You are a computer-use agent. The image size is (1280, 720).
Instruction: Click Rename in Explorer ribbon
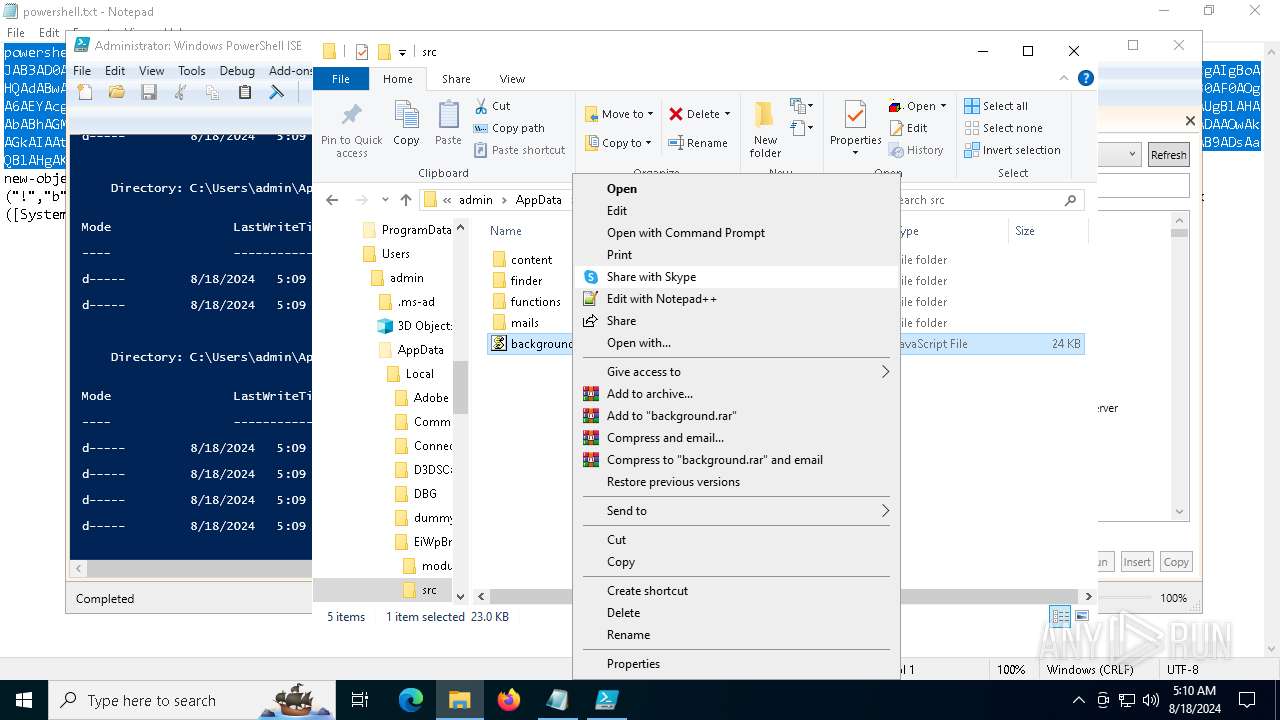pyautogui.click(x=697, y=143)
